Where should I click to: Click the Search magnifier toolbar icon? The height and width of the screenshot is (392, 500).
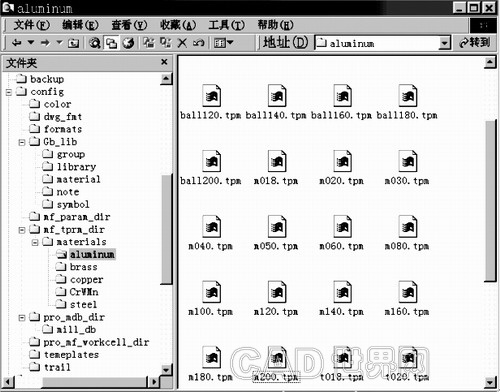95,43
